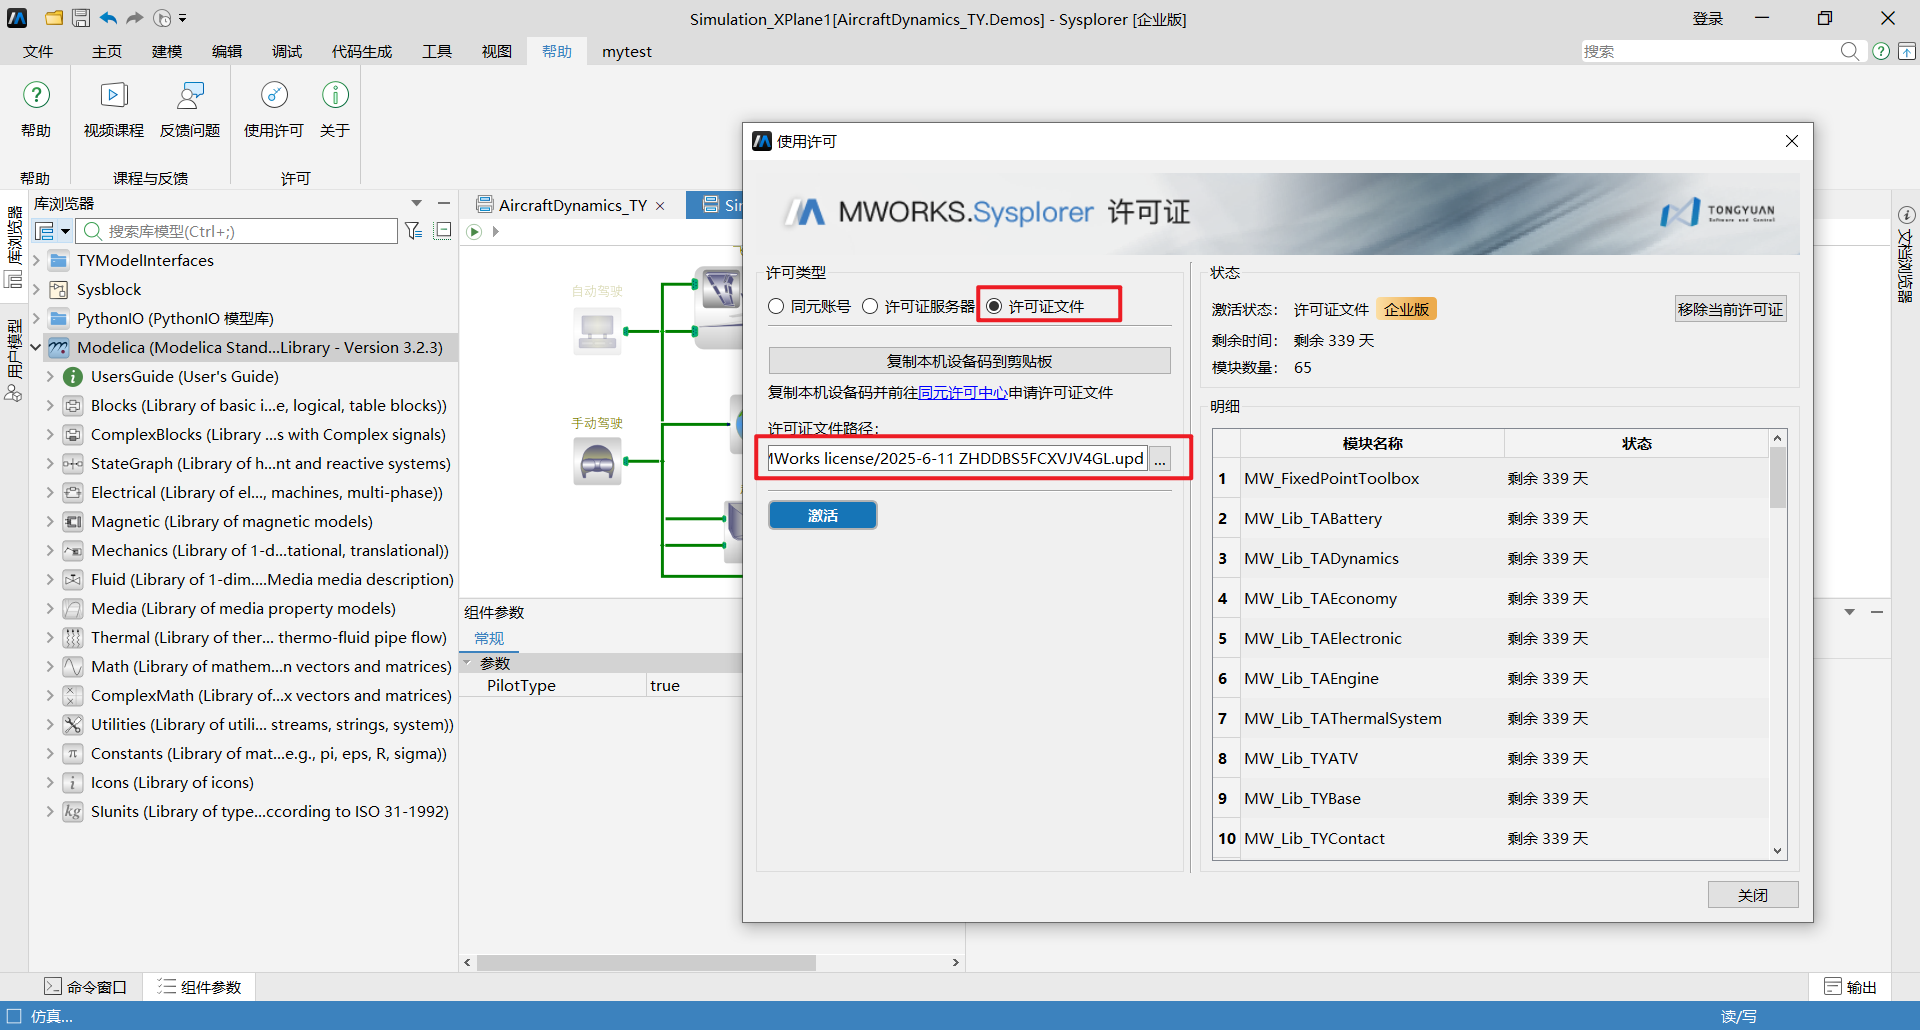Expand the PythonIO library node
1920x1030 pixels.
[36, 319]
